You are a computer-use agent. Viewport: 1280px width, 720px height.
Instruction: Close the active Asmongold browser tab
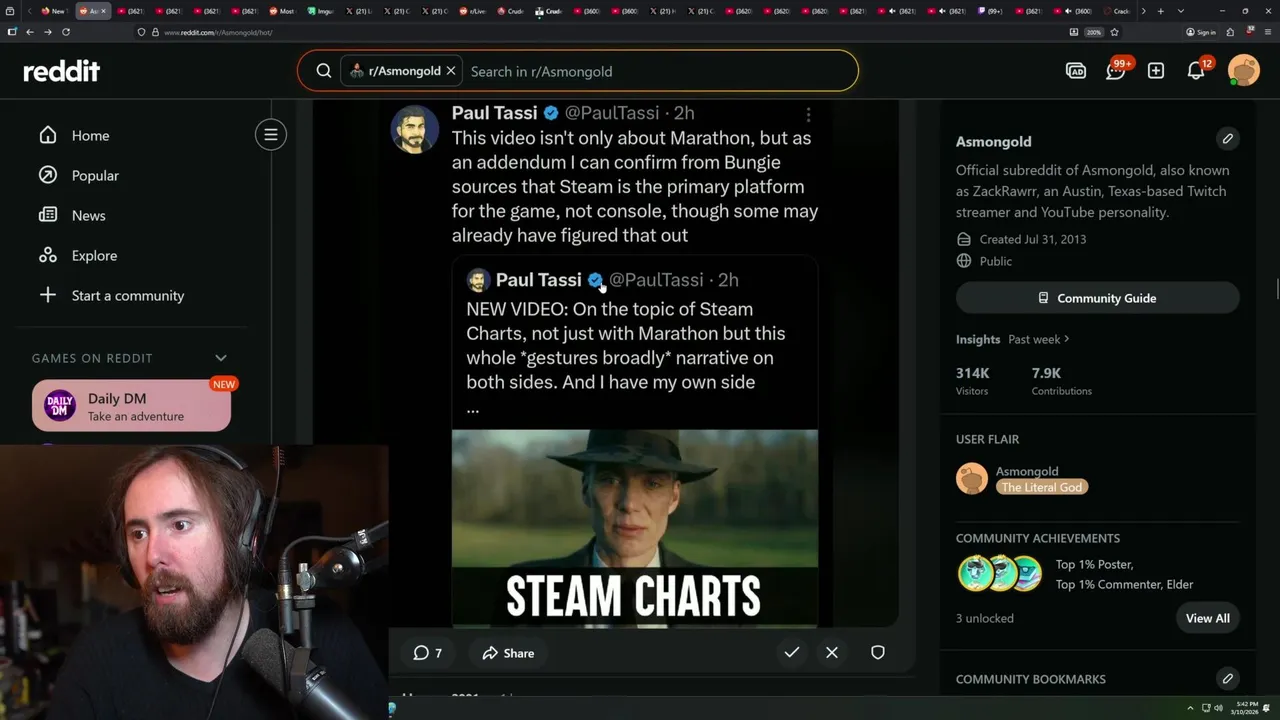coord(103,11)
